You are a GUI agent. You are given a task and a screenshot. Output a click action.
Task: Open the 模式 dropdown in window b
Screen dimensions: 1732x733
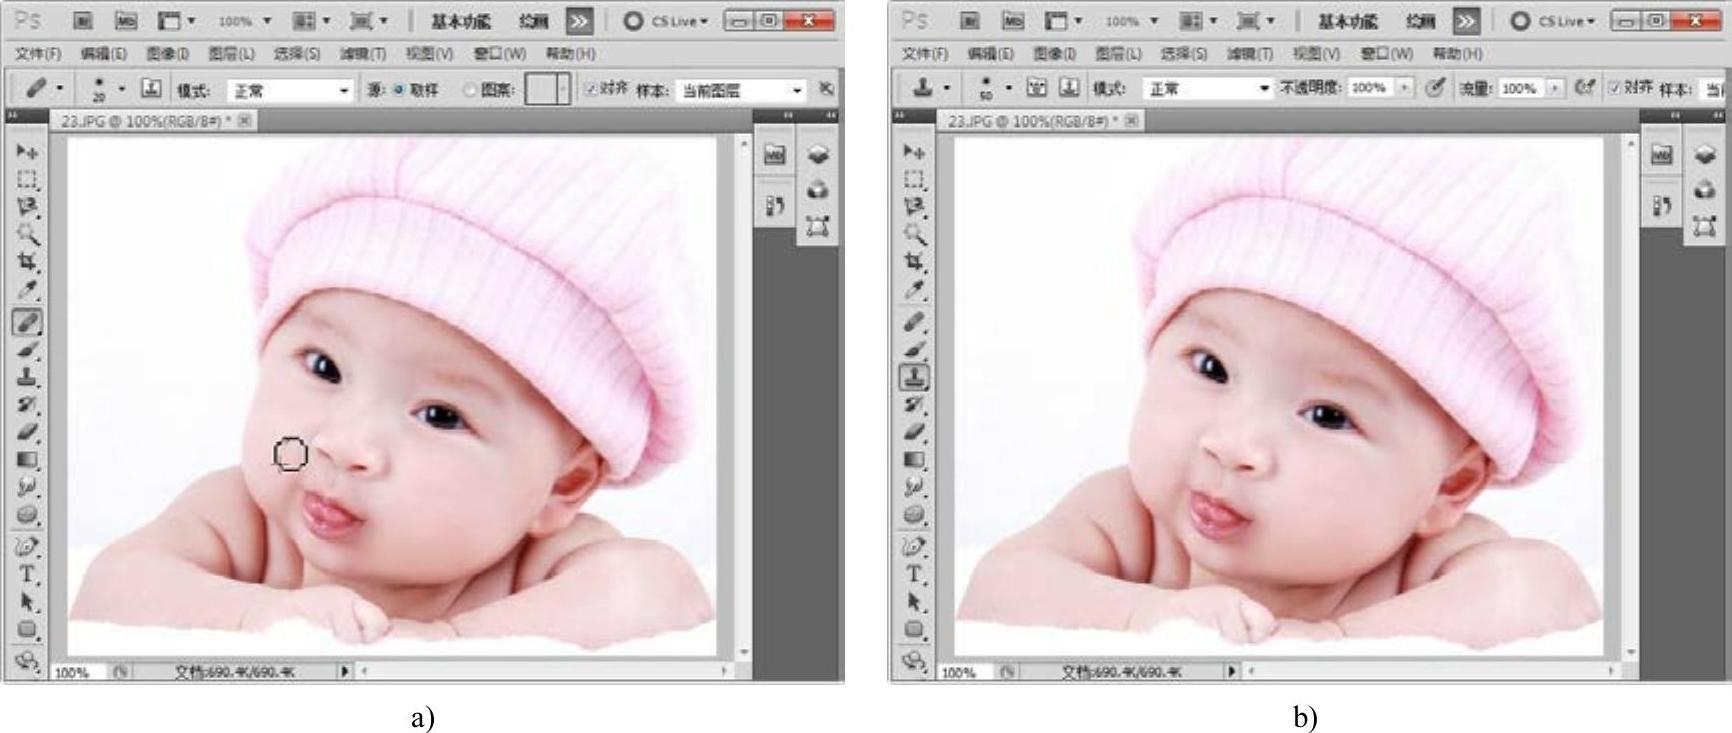1207,89
